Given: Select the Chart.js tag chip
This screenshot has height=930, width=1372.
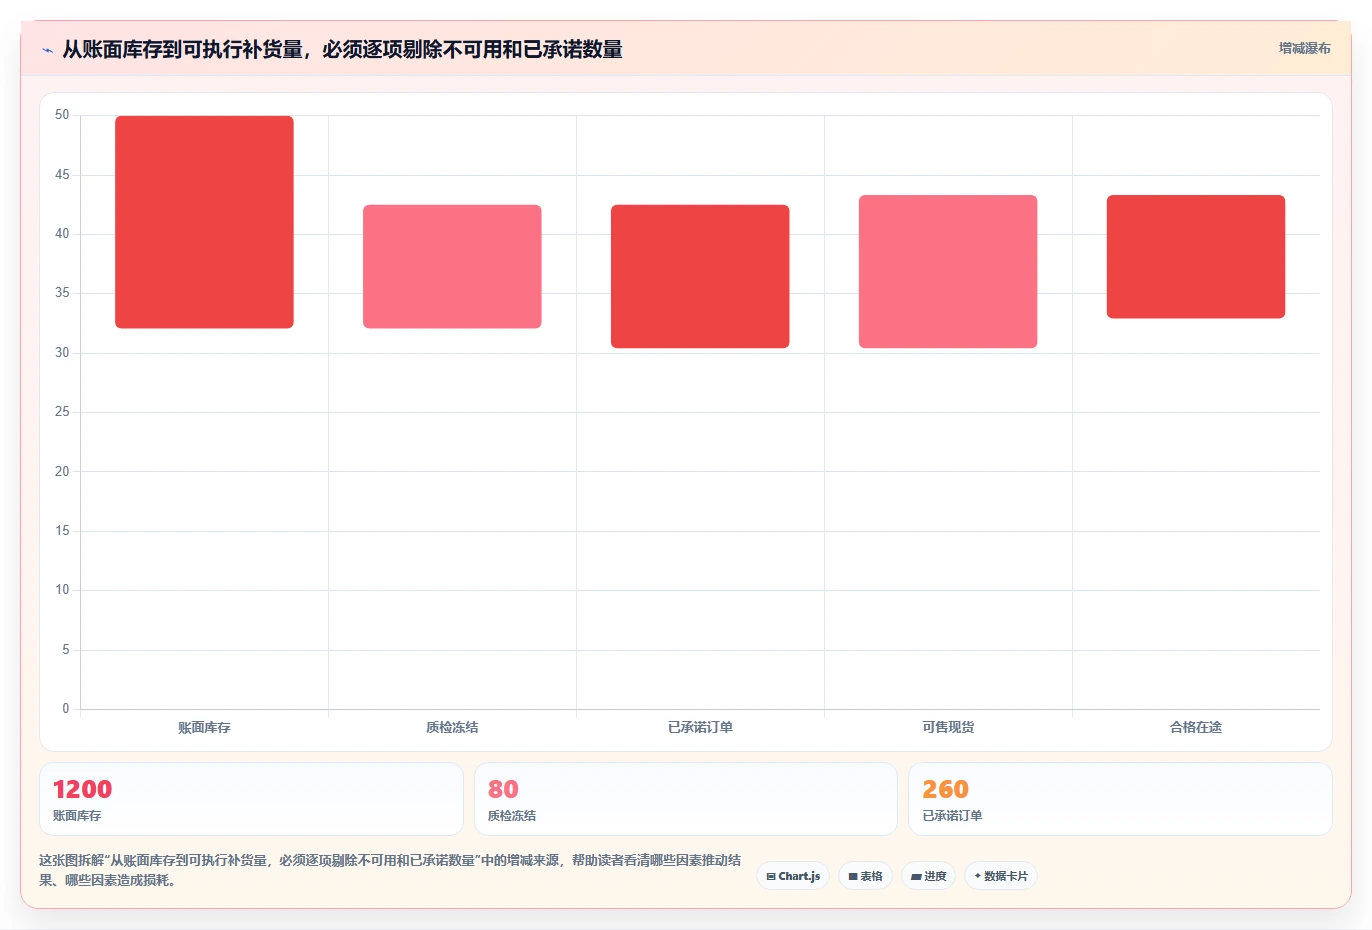Looking at the screenshot, I should click(793, 876).
